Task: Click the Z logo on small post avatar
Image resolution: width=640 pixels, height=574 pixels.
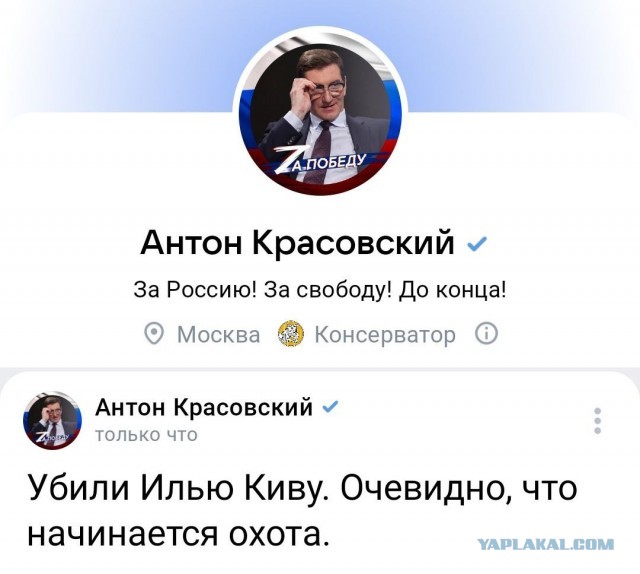Action: [42, 438]
